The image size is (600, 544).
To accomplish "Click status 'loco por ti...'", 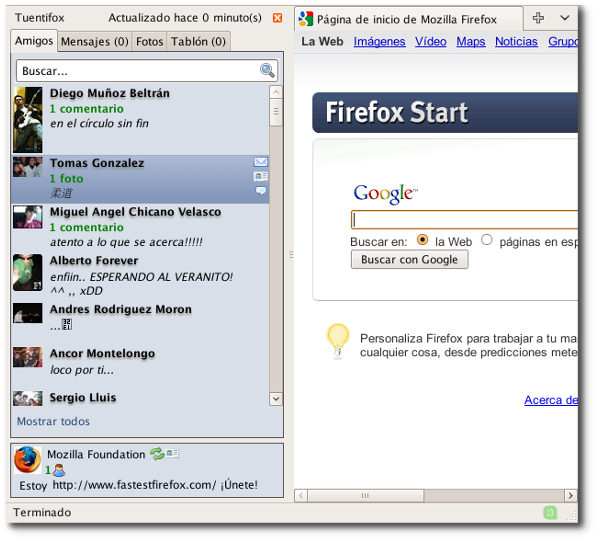I will 82,370.
